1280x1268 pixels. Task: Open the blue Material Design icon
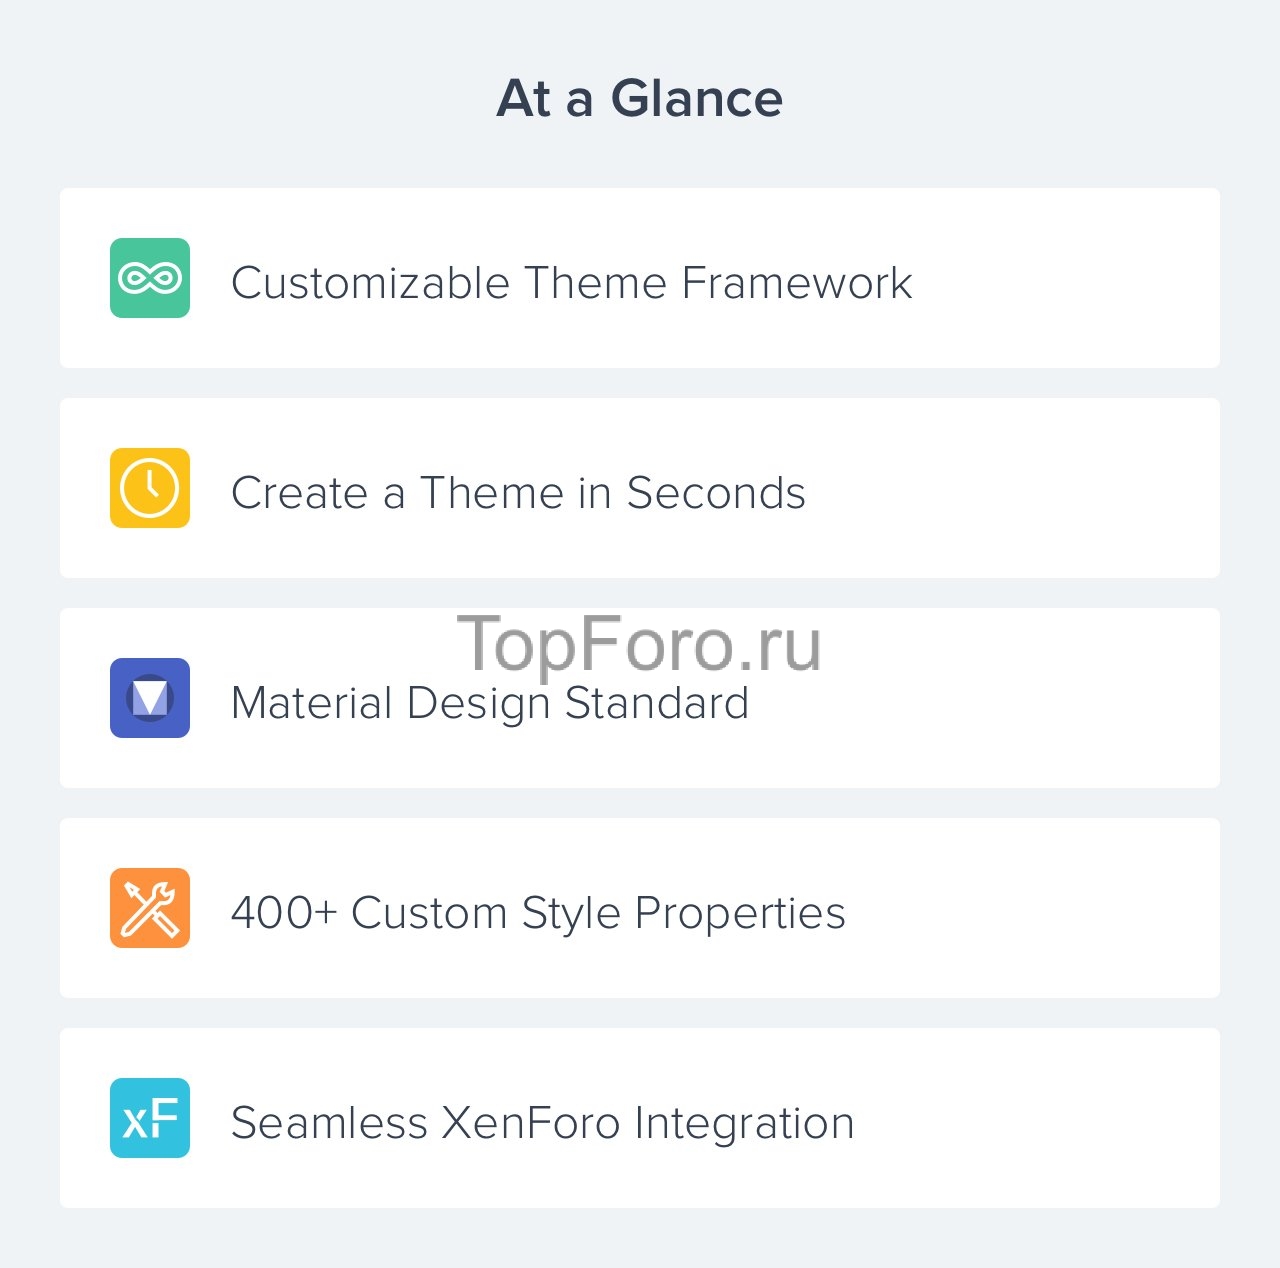[150, 698]
